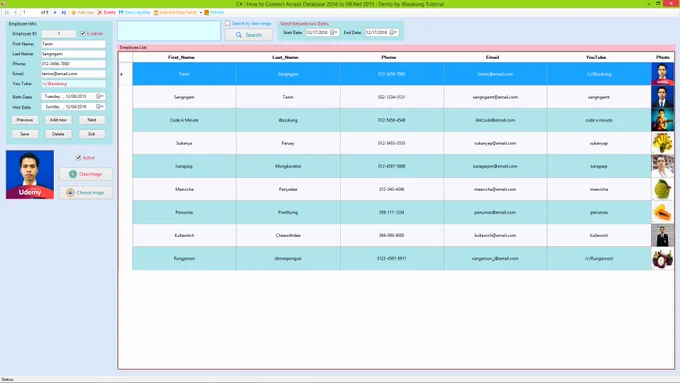Select phone cell '056-111-1234'
Image resolution: width=680 pixels, height=383 pixels.
point(392,213)
